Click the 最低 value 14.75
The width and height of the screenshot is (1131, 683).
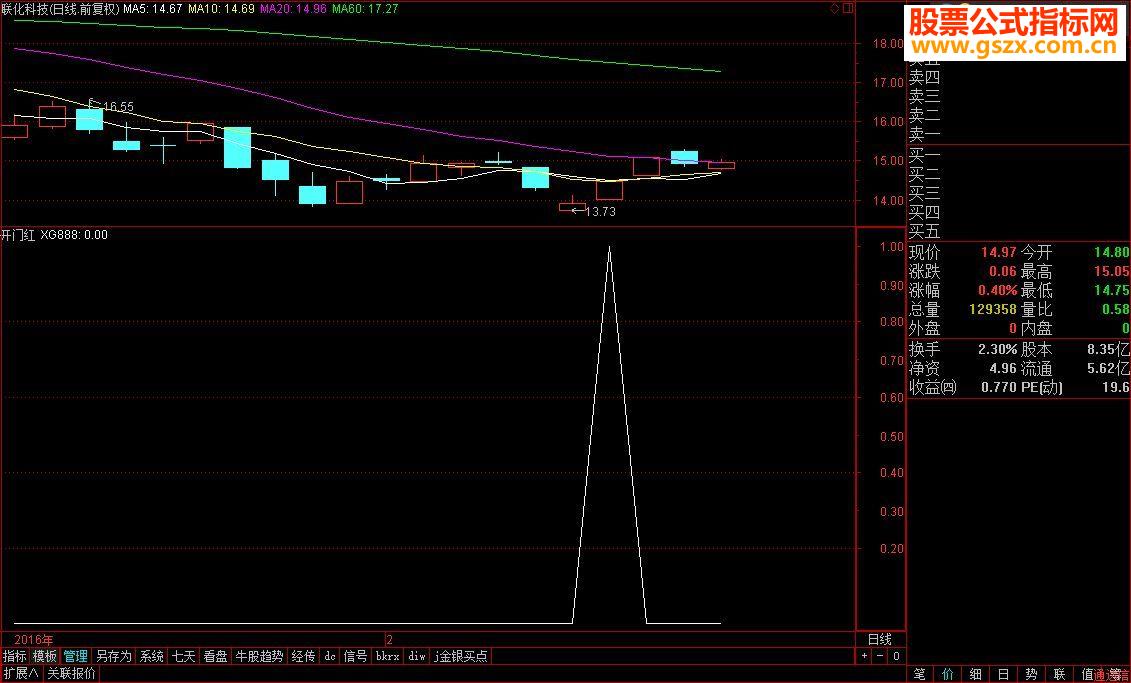coord(1112,290)
